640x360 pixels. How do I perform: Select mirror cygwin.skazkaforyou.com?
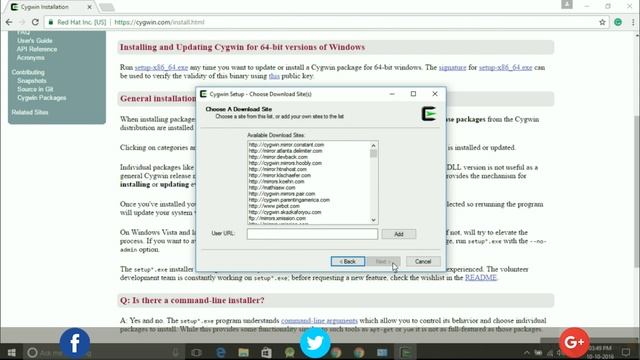tap(284, 212)
